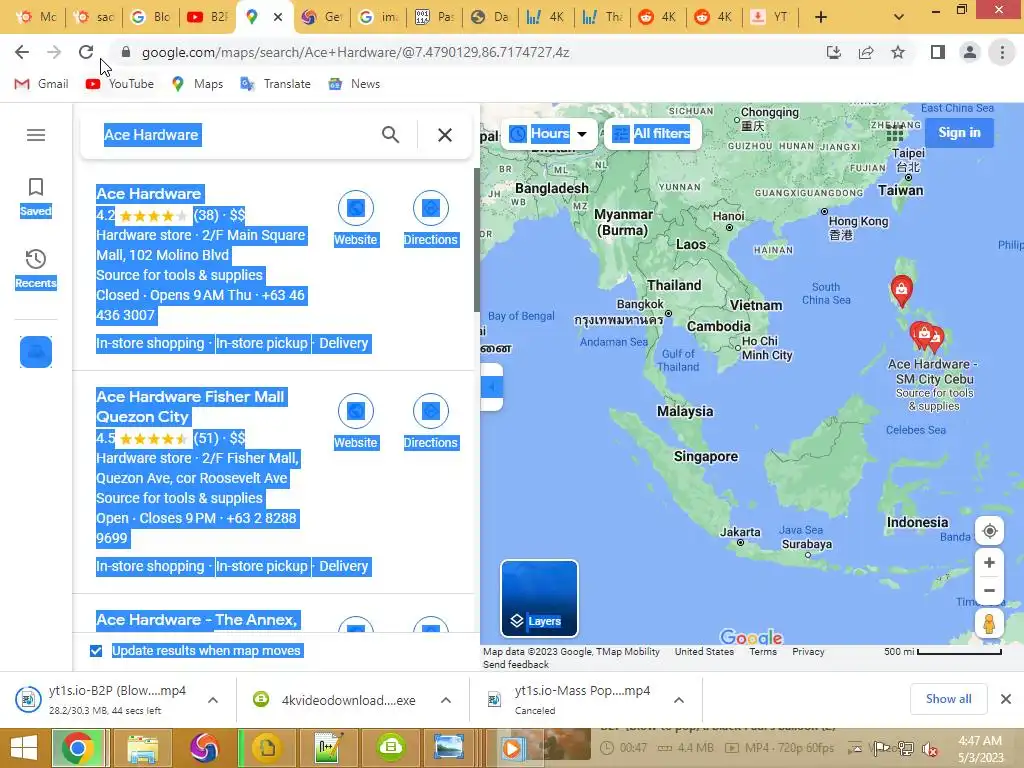Click the Ace Hardware search field

pos(235,135)
